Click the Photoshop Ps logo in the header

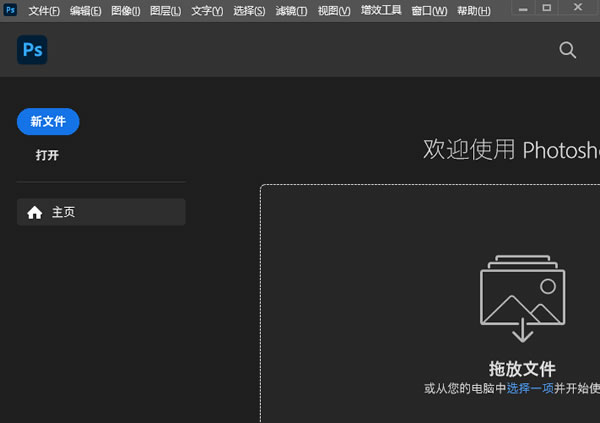point(32,50)
